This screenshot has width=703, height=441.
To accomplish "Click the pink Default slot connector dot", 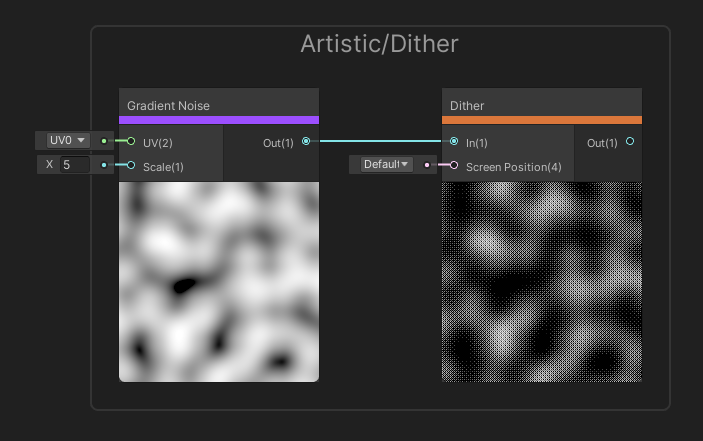I will 427,165.
